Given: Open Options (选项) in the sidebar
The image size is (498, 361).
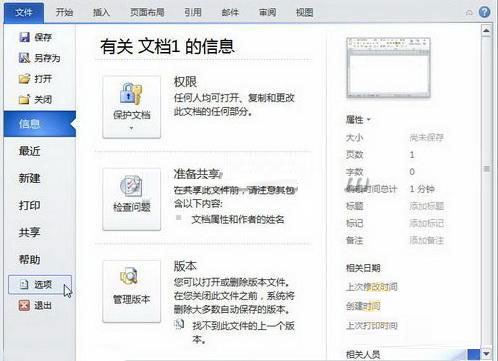Looking at the screenshot, I should pos(40,284).
